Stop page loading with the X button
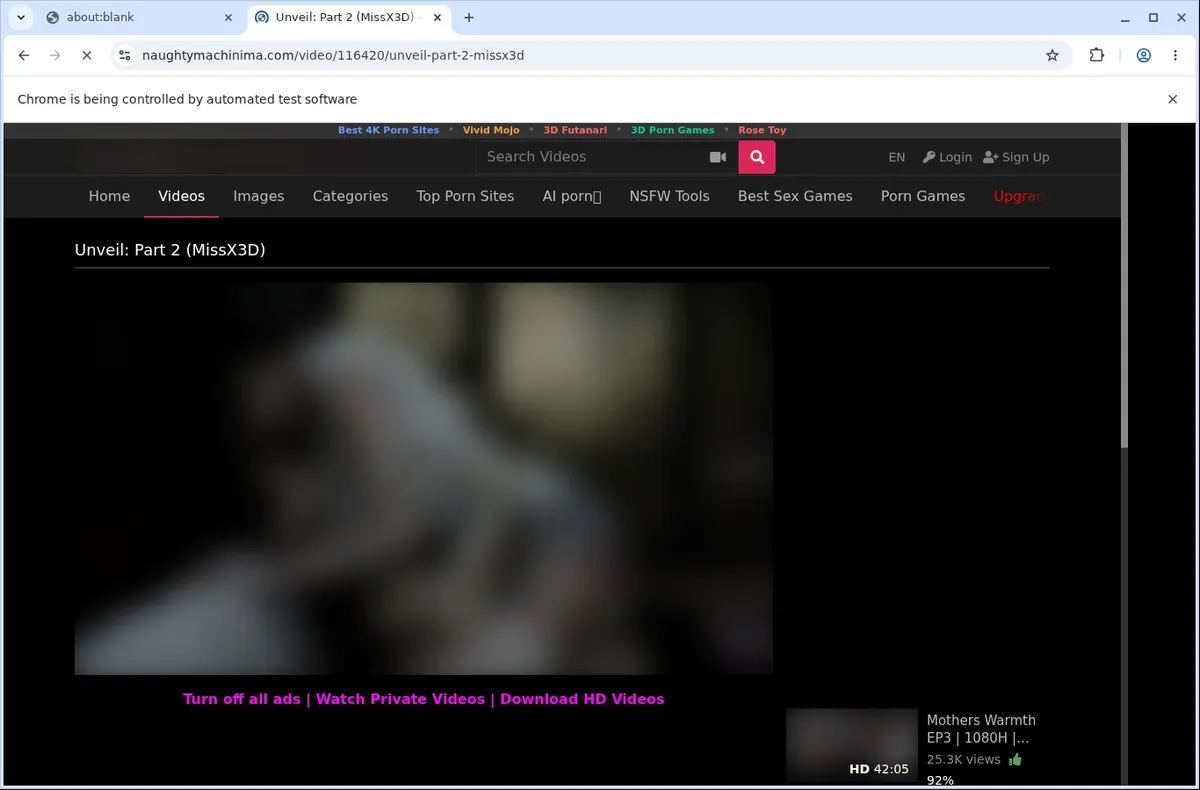 click(x=87, y=56)
